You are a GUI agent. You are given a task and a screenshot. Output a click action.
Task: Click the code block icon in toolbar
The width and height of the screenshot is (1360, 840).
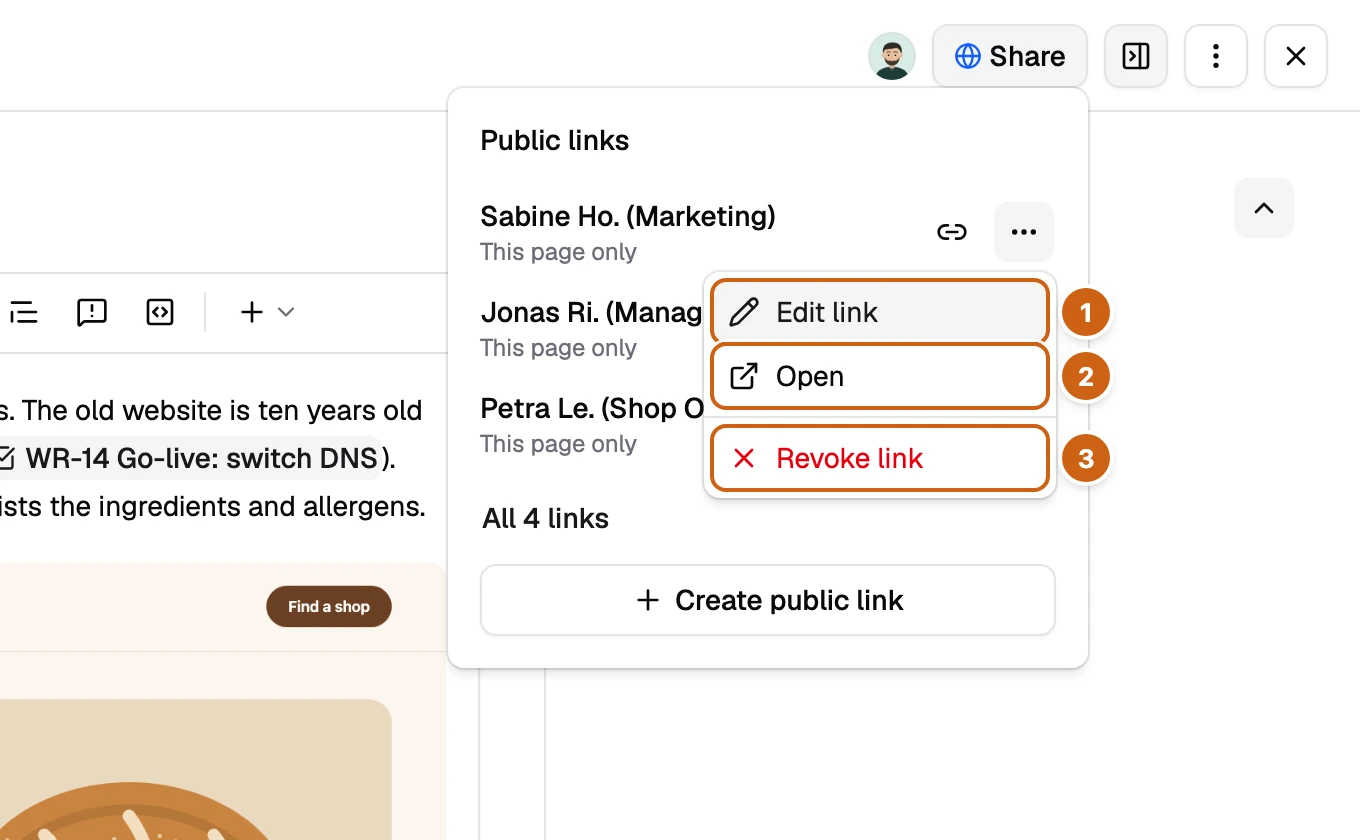click(160, 312)
